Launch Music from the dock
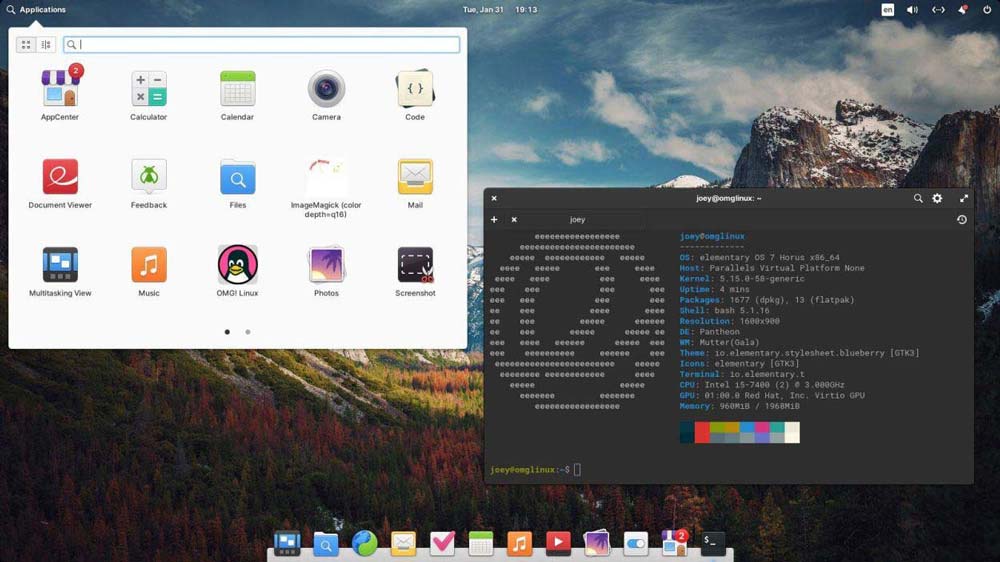Image resolution: width=1000 pixels, height=562 pixels. (x=519, y=544)
